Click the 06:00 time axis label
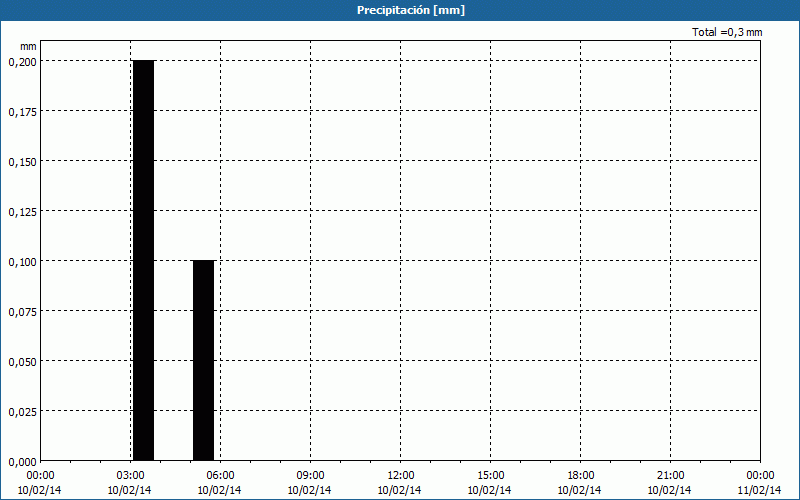The image size is (800, 500). (x=220, y=476)
